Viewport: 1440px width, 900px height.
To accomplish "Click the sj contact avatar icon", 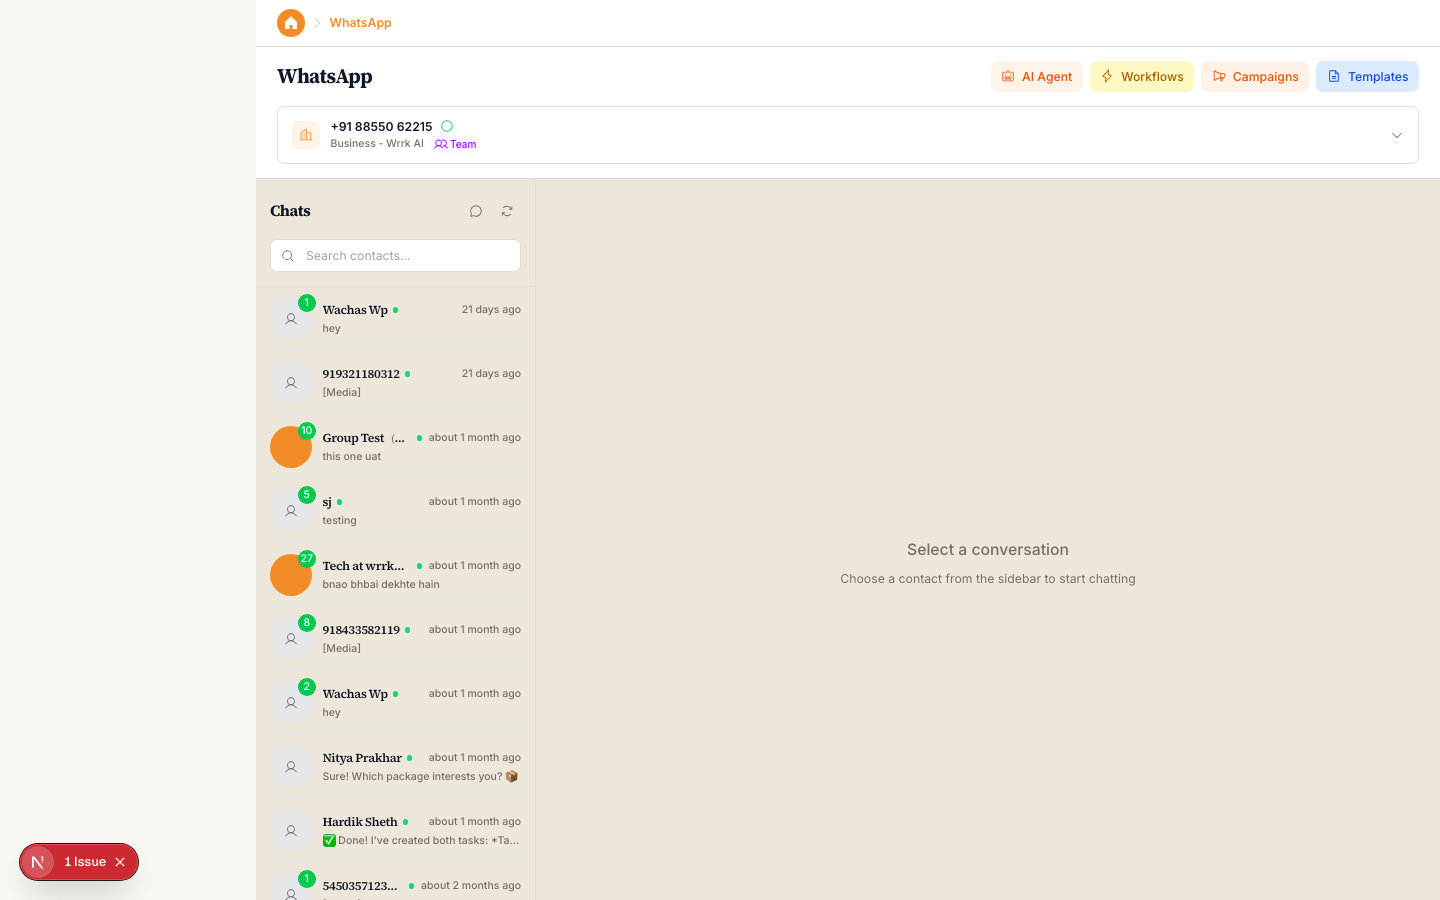I will pyautogui.click(x=291, y=511).
